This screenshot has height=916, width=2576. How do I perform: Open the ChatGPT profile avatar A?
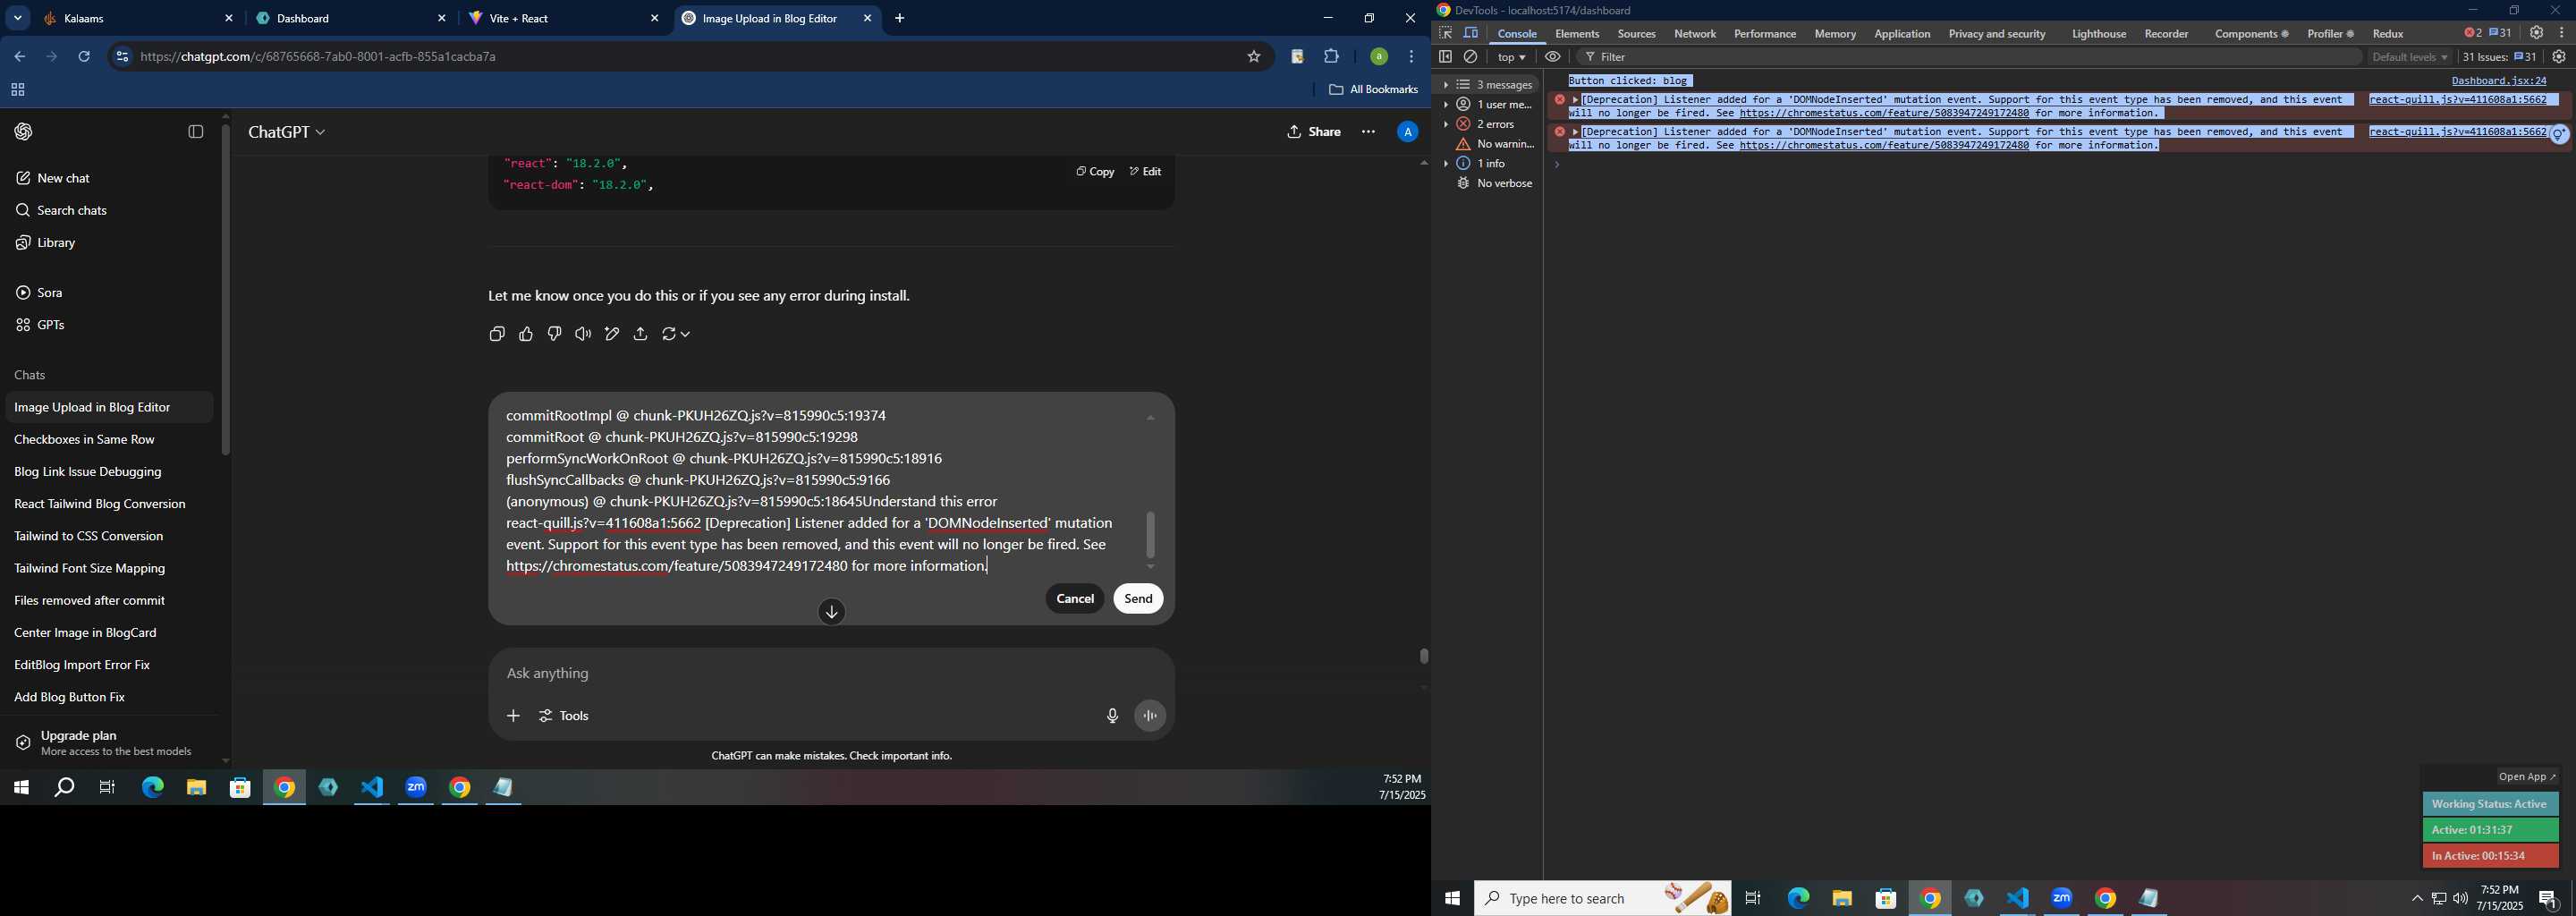(1407, 132)
